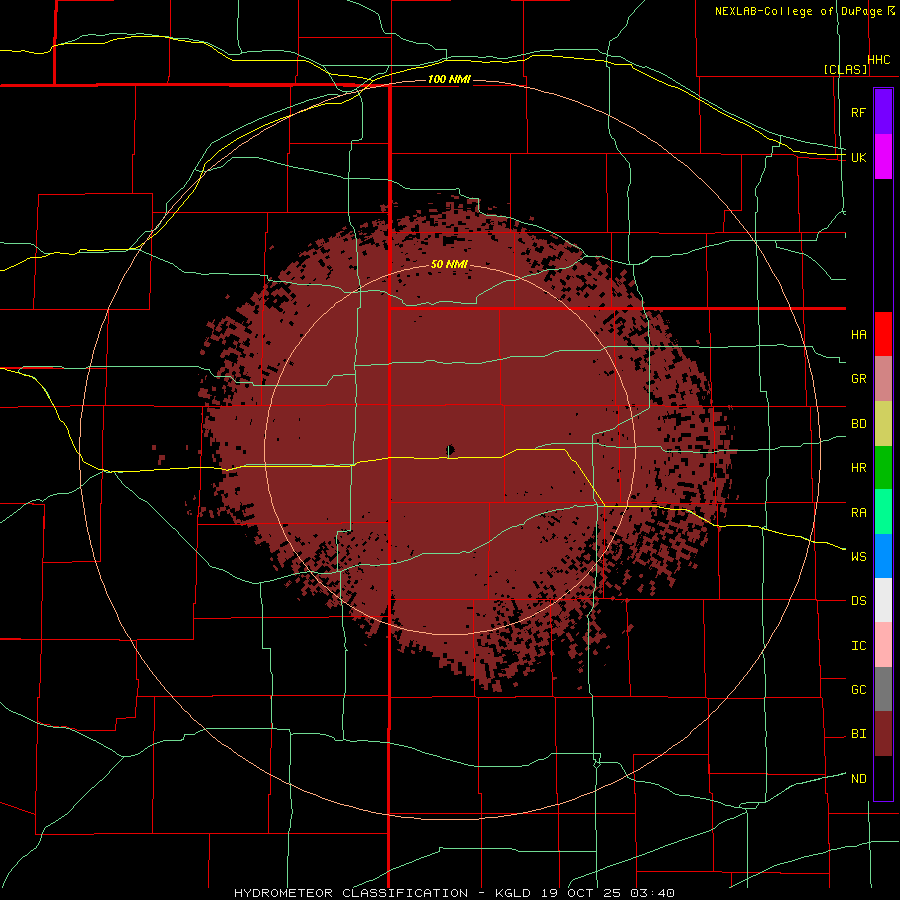This screenshot has height=900, width=900.
Task: Click the HHC product code label
Action: [x=879, y=60]
